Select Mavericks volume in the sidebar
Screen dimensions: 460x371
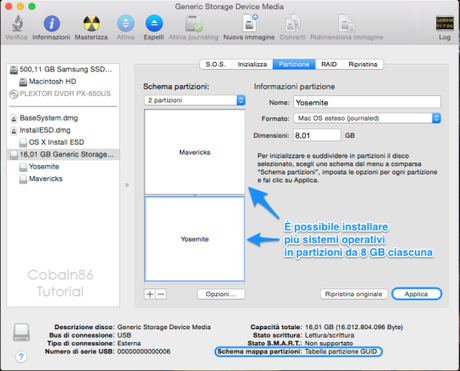click(x=63, y=179)
